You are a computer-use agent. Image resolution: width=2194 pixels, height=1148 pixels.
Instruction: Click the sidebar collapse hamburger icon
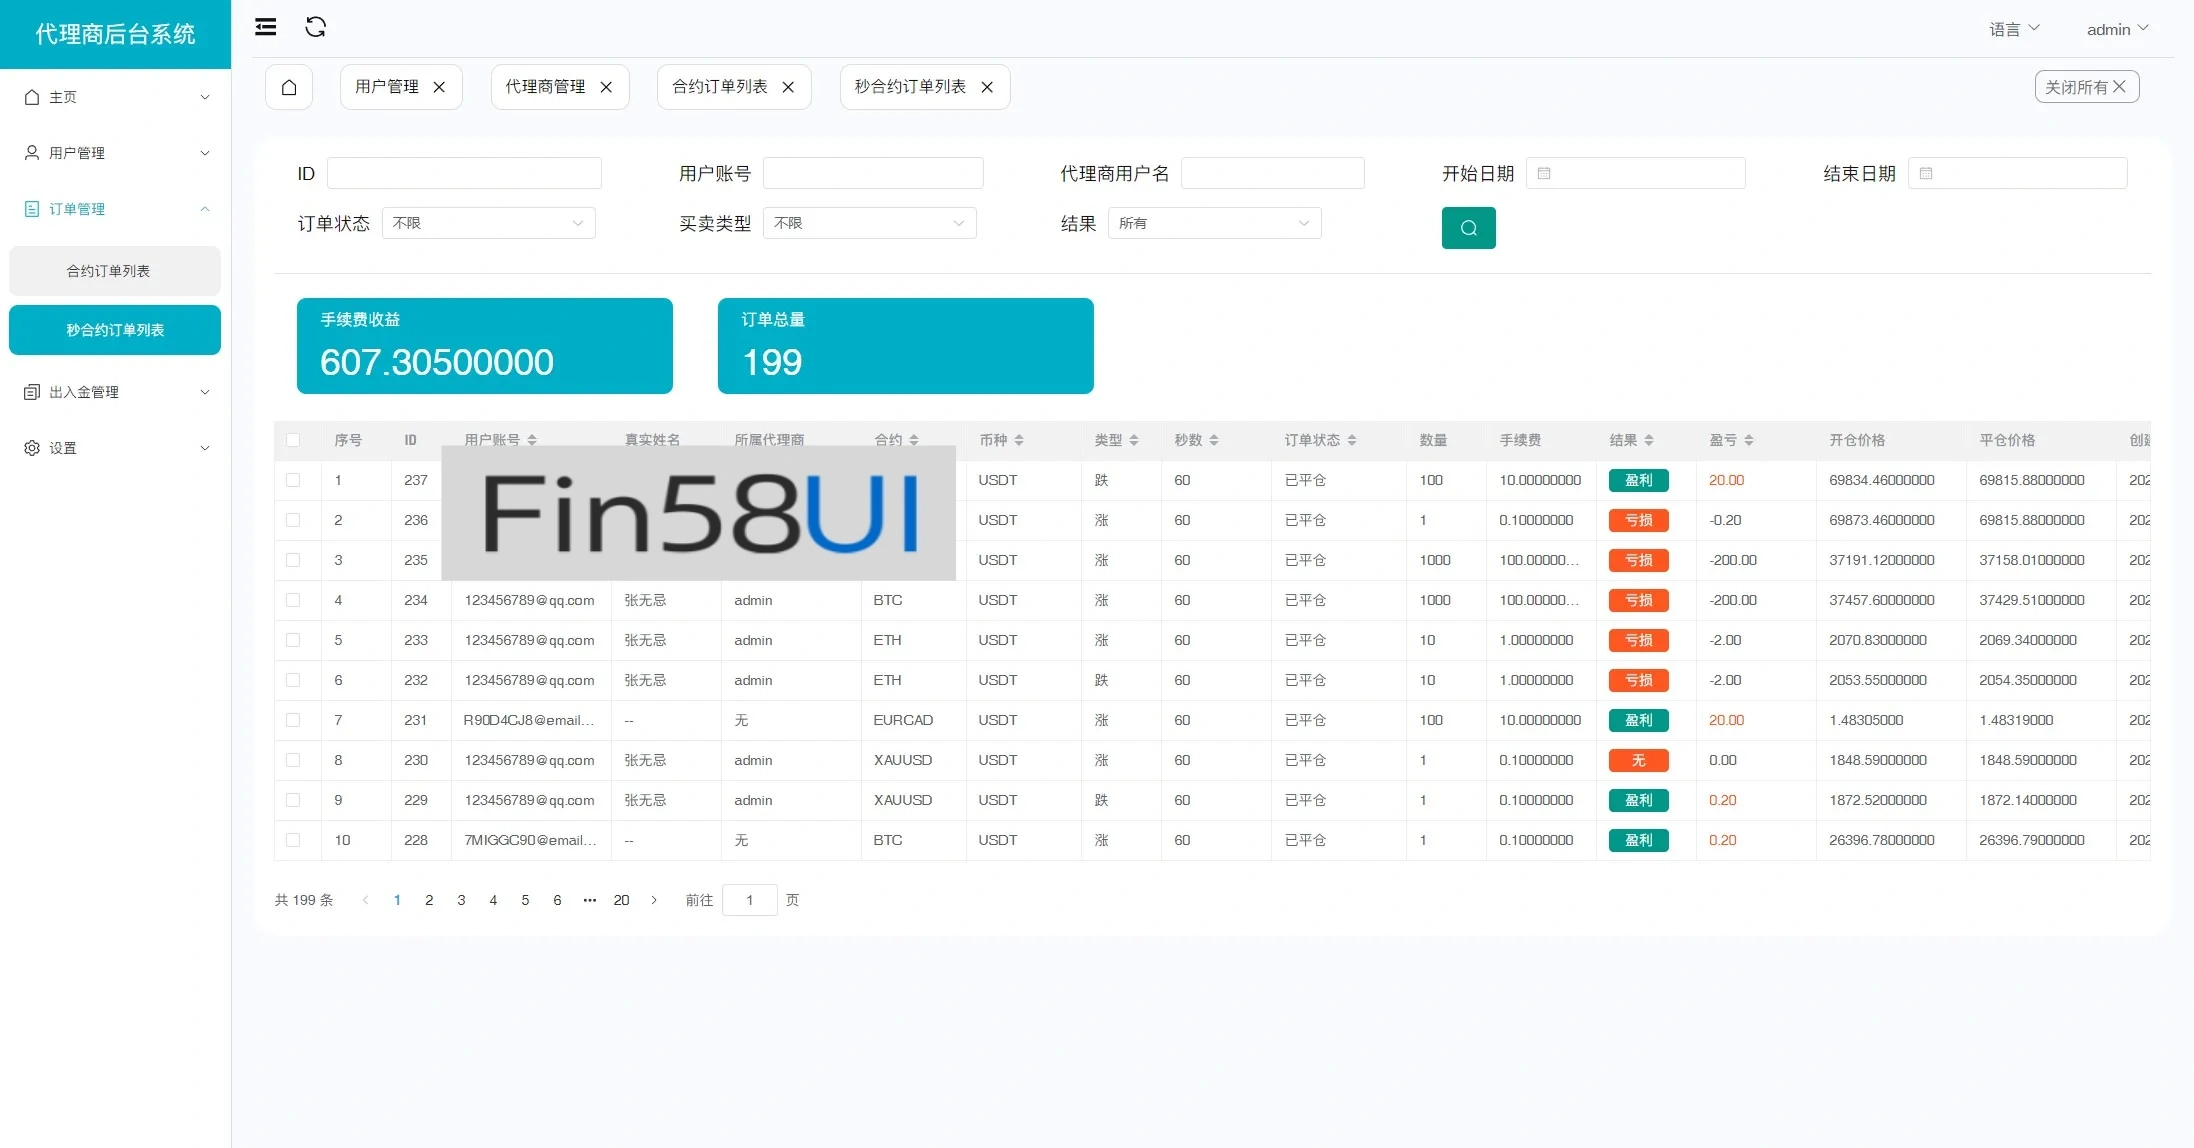265,27
